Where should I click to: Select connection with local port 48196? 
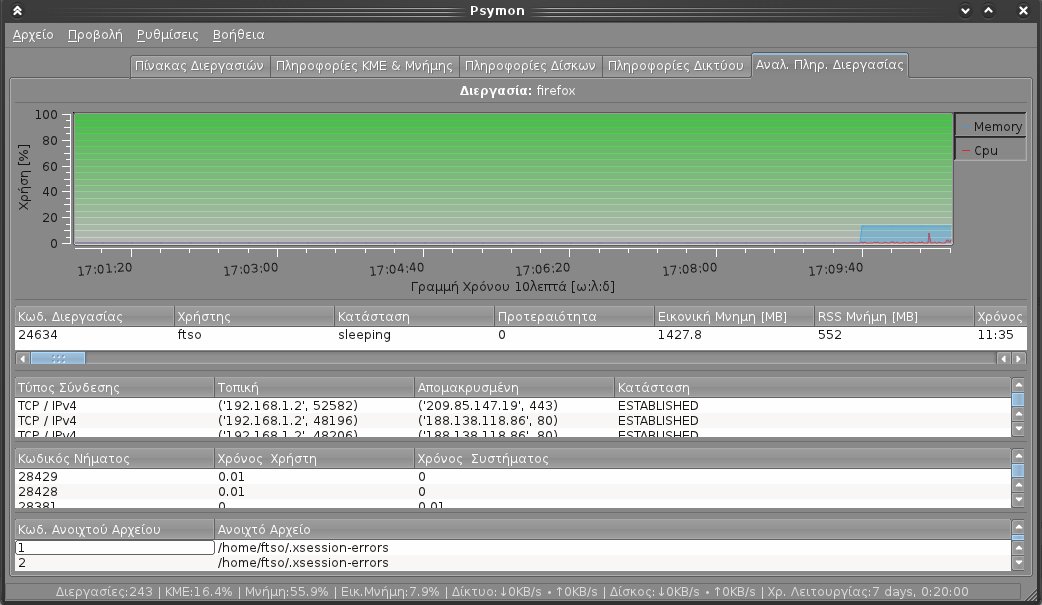[512, 421]
